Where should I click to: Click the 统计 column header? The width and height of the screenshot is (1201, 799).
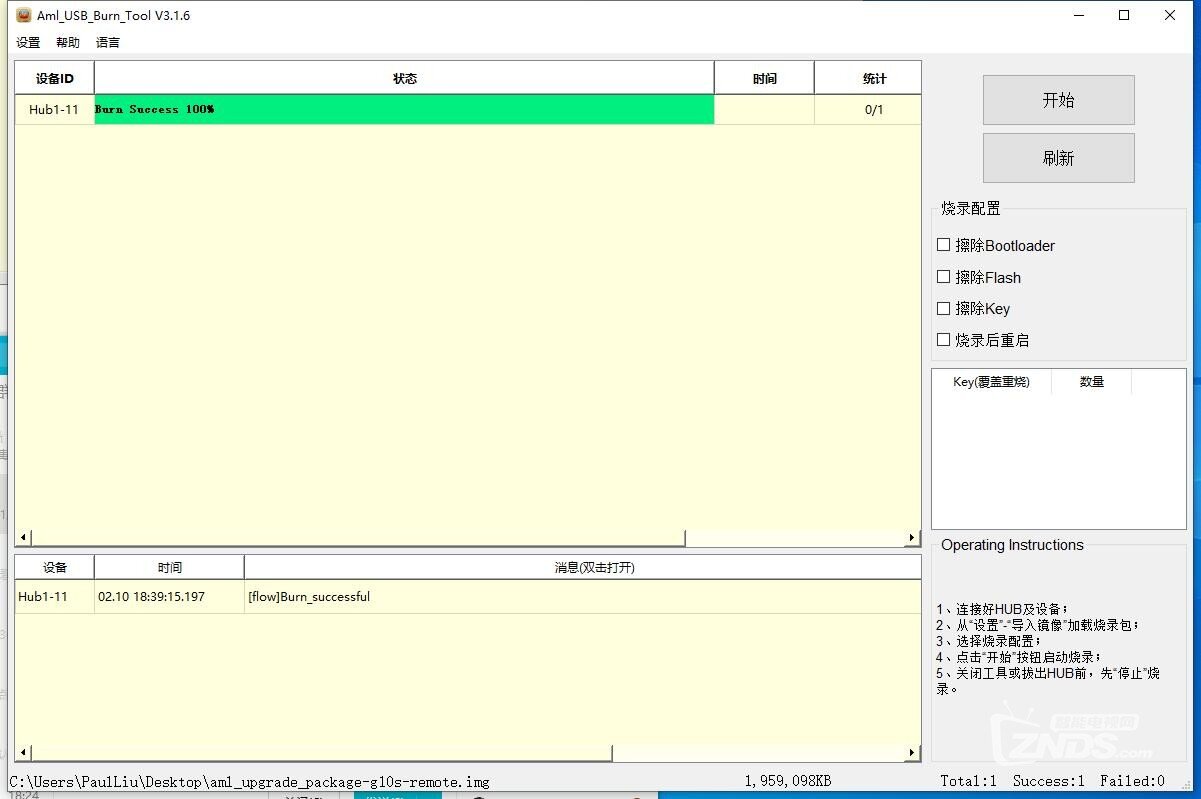pyautogui.click(x=868, y=78)
